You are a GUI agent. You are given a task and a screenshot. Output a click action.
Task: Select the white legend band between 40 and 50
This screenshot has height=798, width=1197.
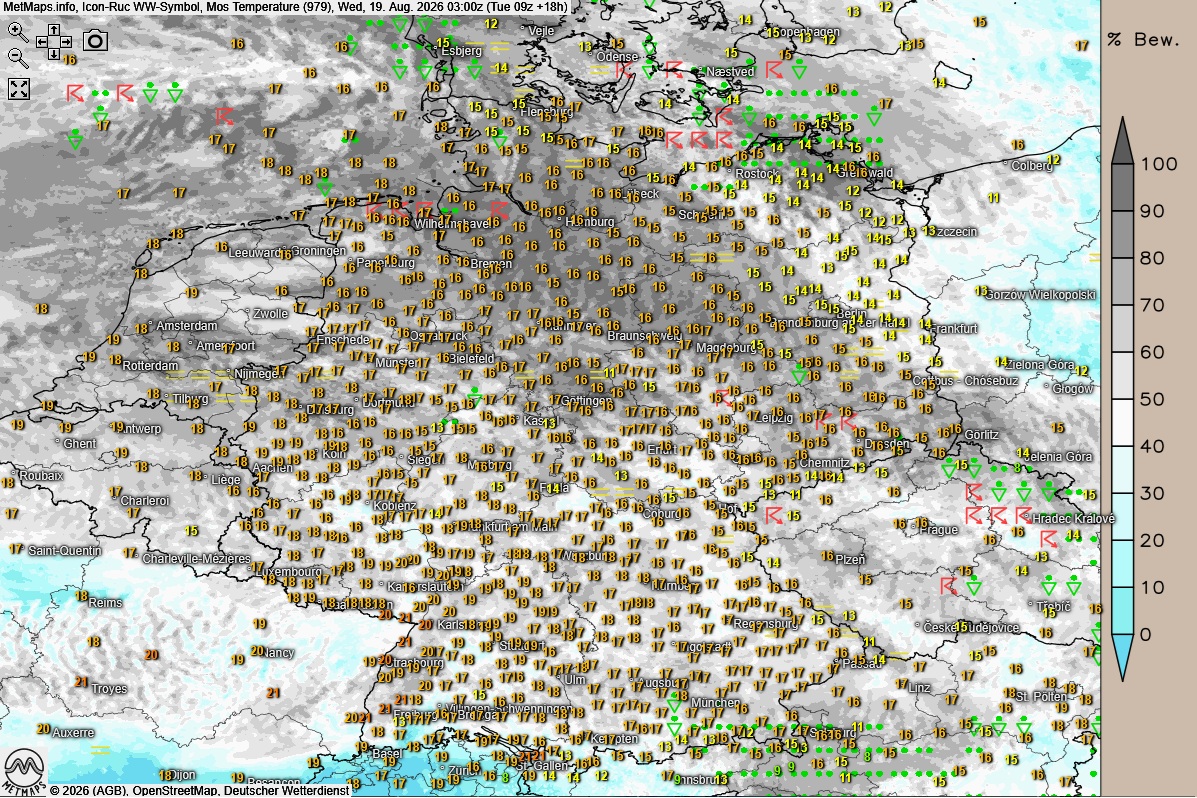click(1122, 423)
